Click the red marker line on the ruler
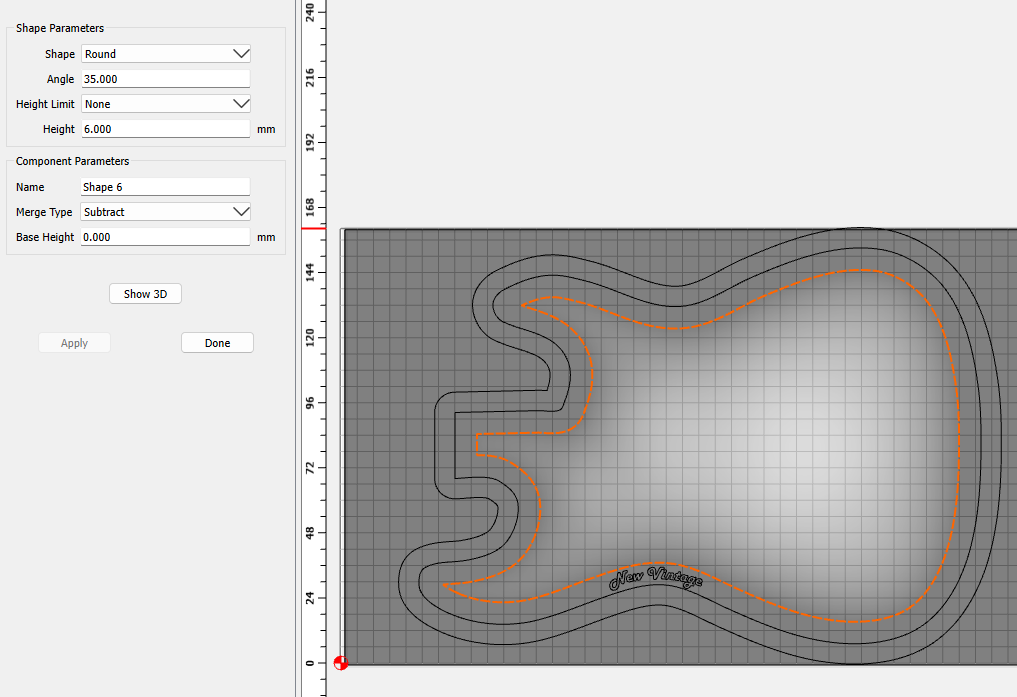1017x697 pixels. pos(314,228)
